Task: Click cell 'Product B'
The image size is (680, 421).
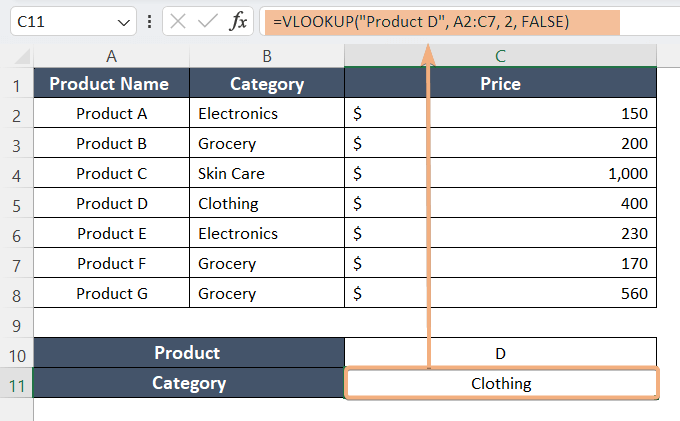Action: pos(111,143)
